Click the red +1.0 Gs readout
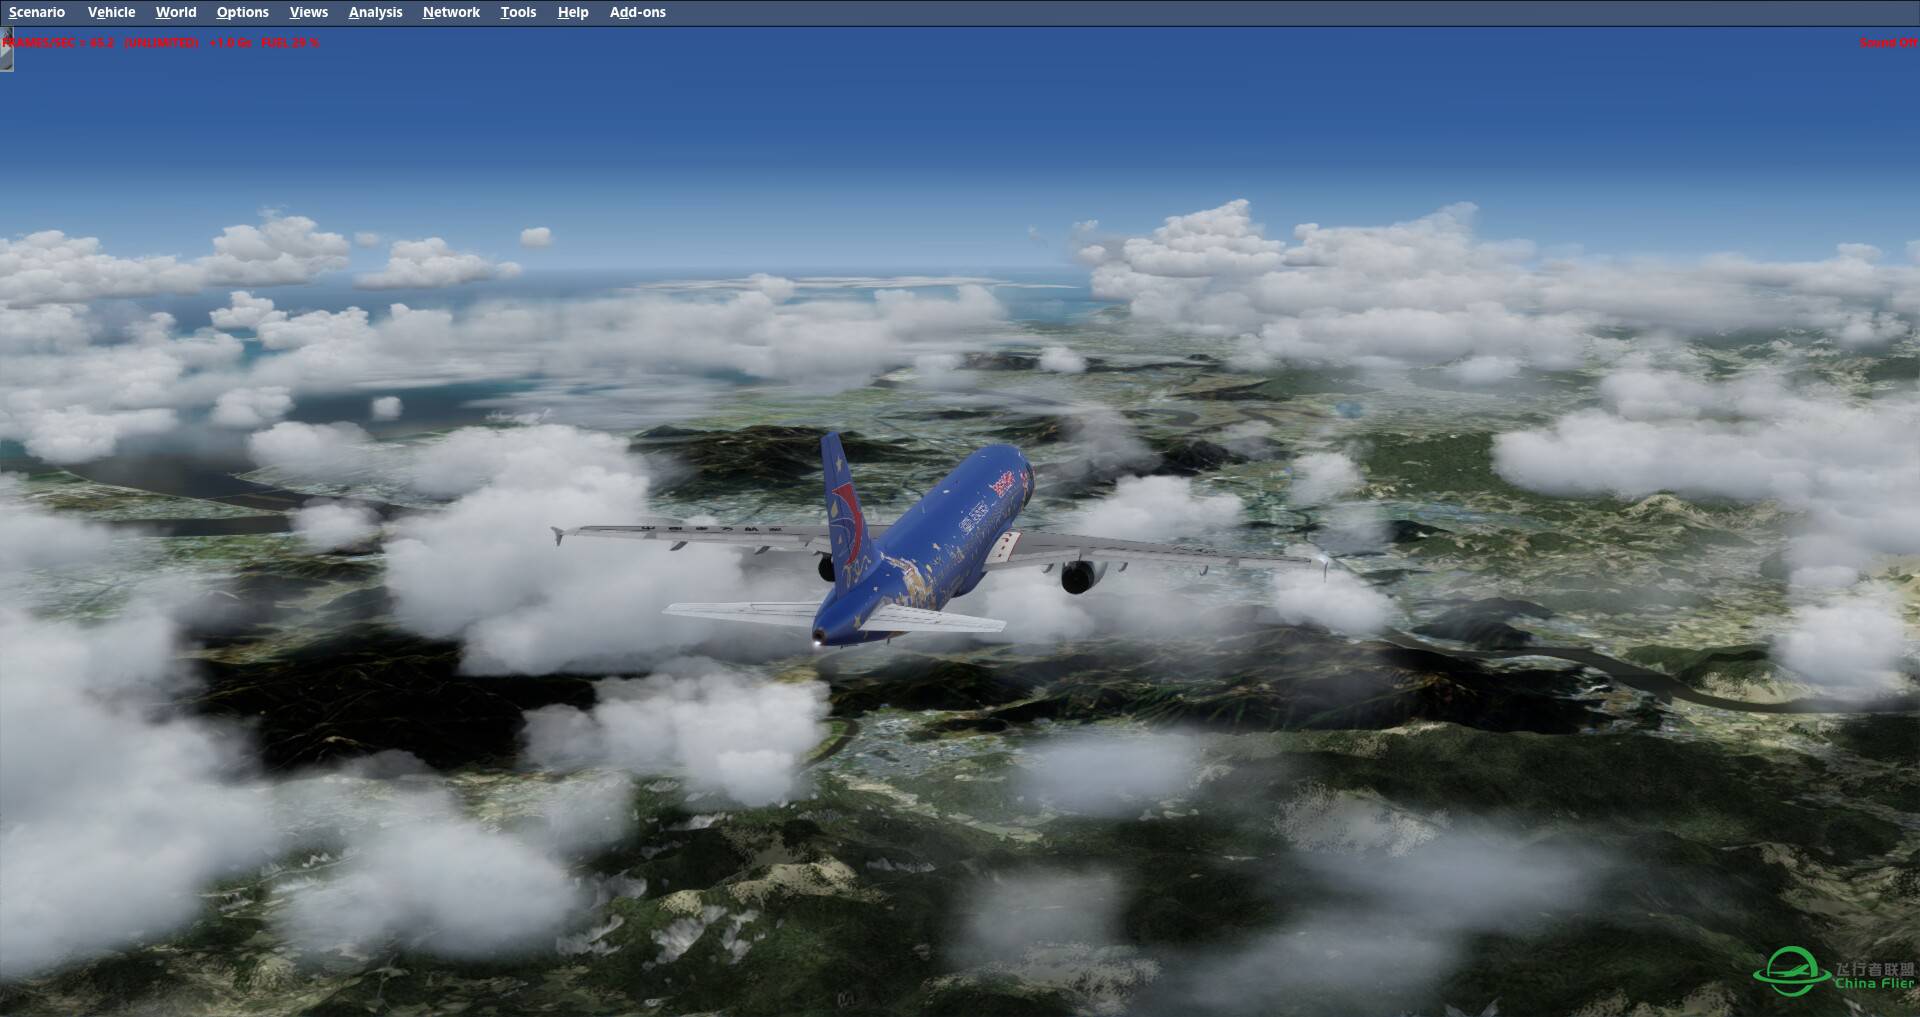The image size is (1920, 1017). tap(231, 42)
